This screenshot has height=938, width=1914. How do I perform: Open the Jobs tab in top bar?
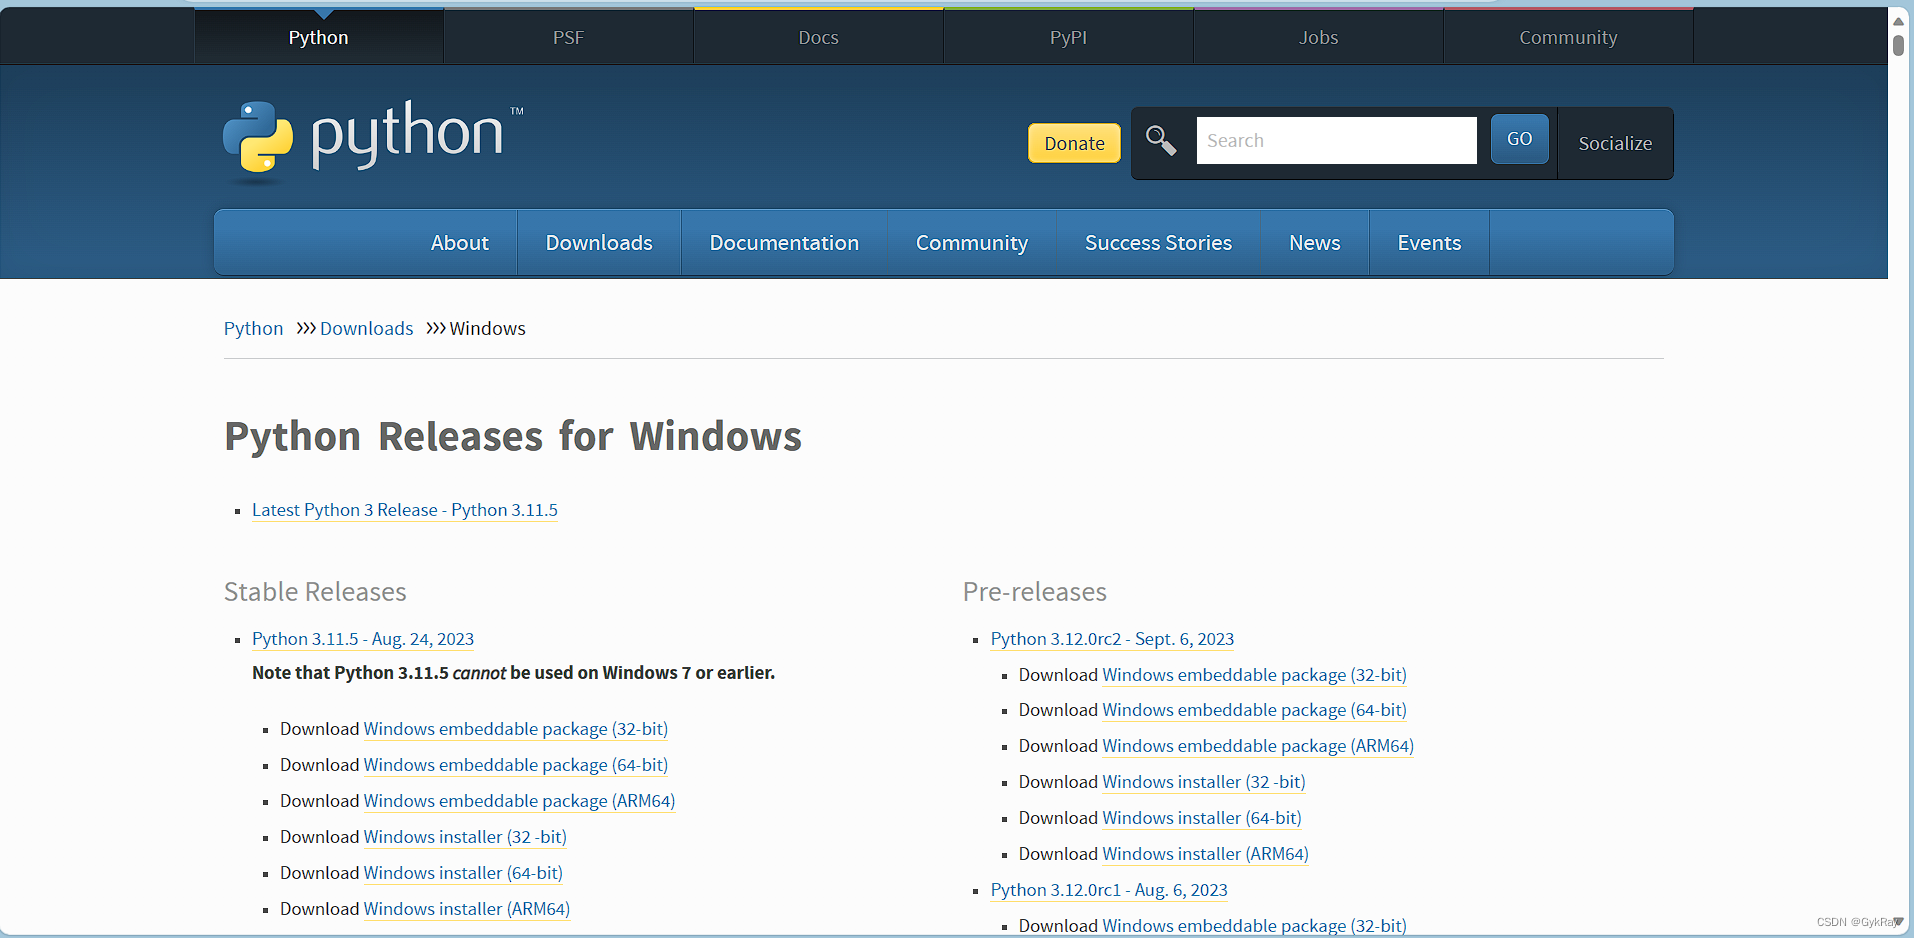click(x=1318, y=37)
